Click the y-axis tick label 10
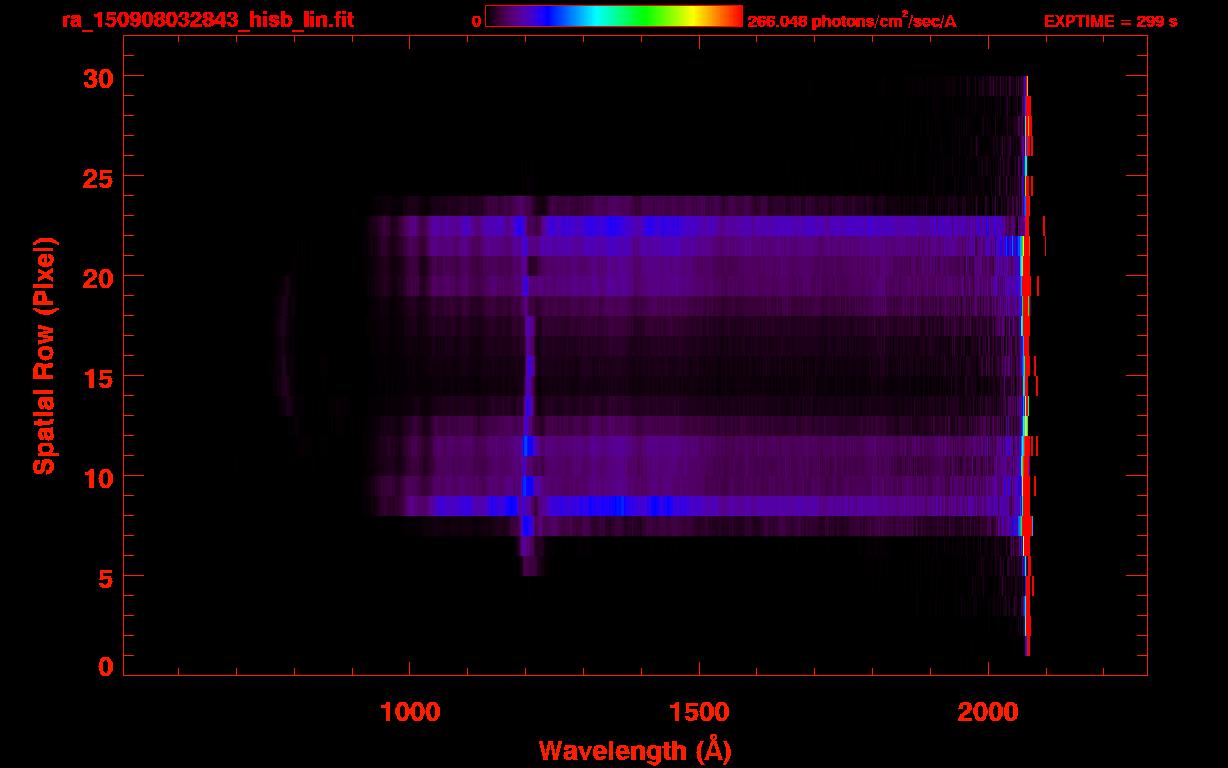Image resolution: width=1228 pixels, height=768 pixels. (x=96, y=477)
